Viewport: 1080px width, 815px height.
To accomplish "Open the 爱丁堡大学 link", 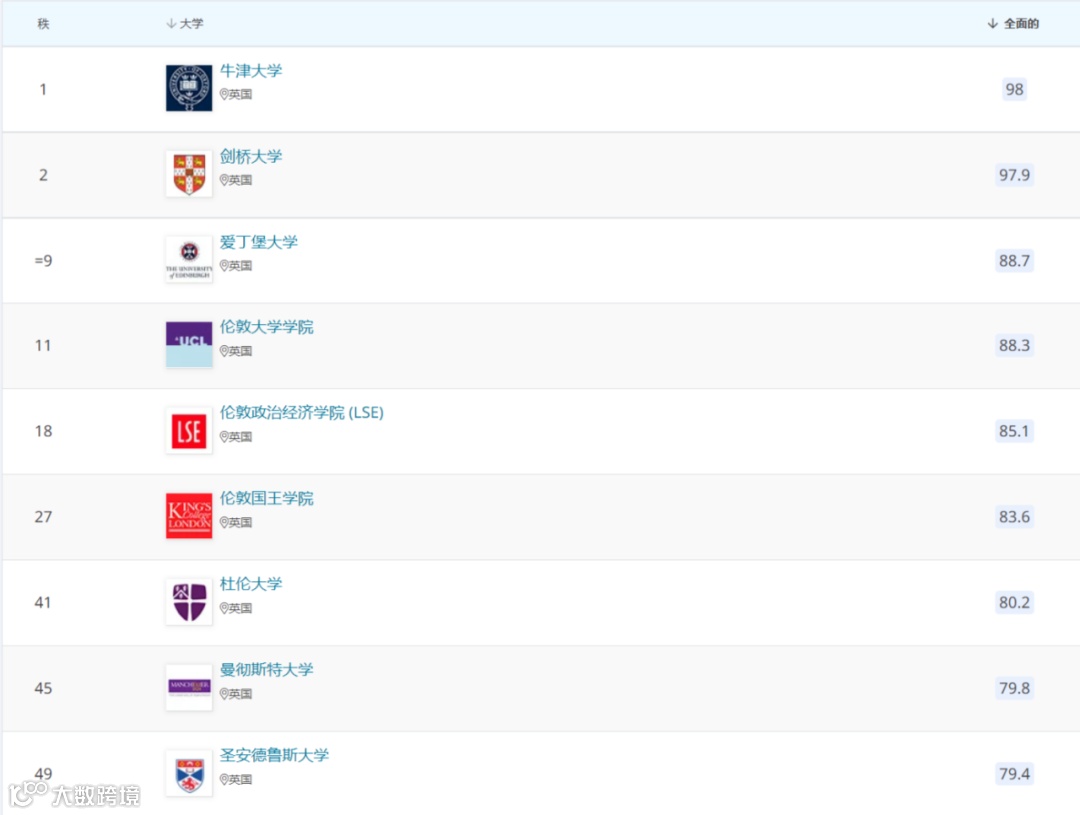I will [258, 242].
